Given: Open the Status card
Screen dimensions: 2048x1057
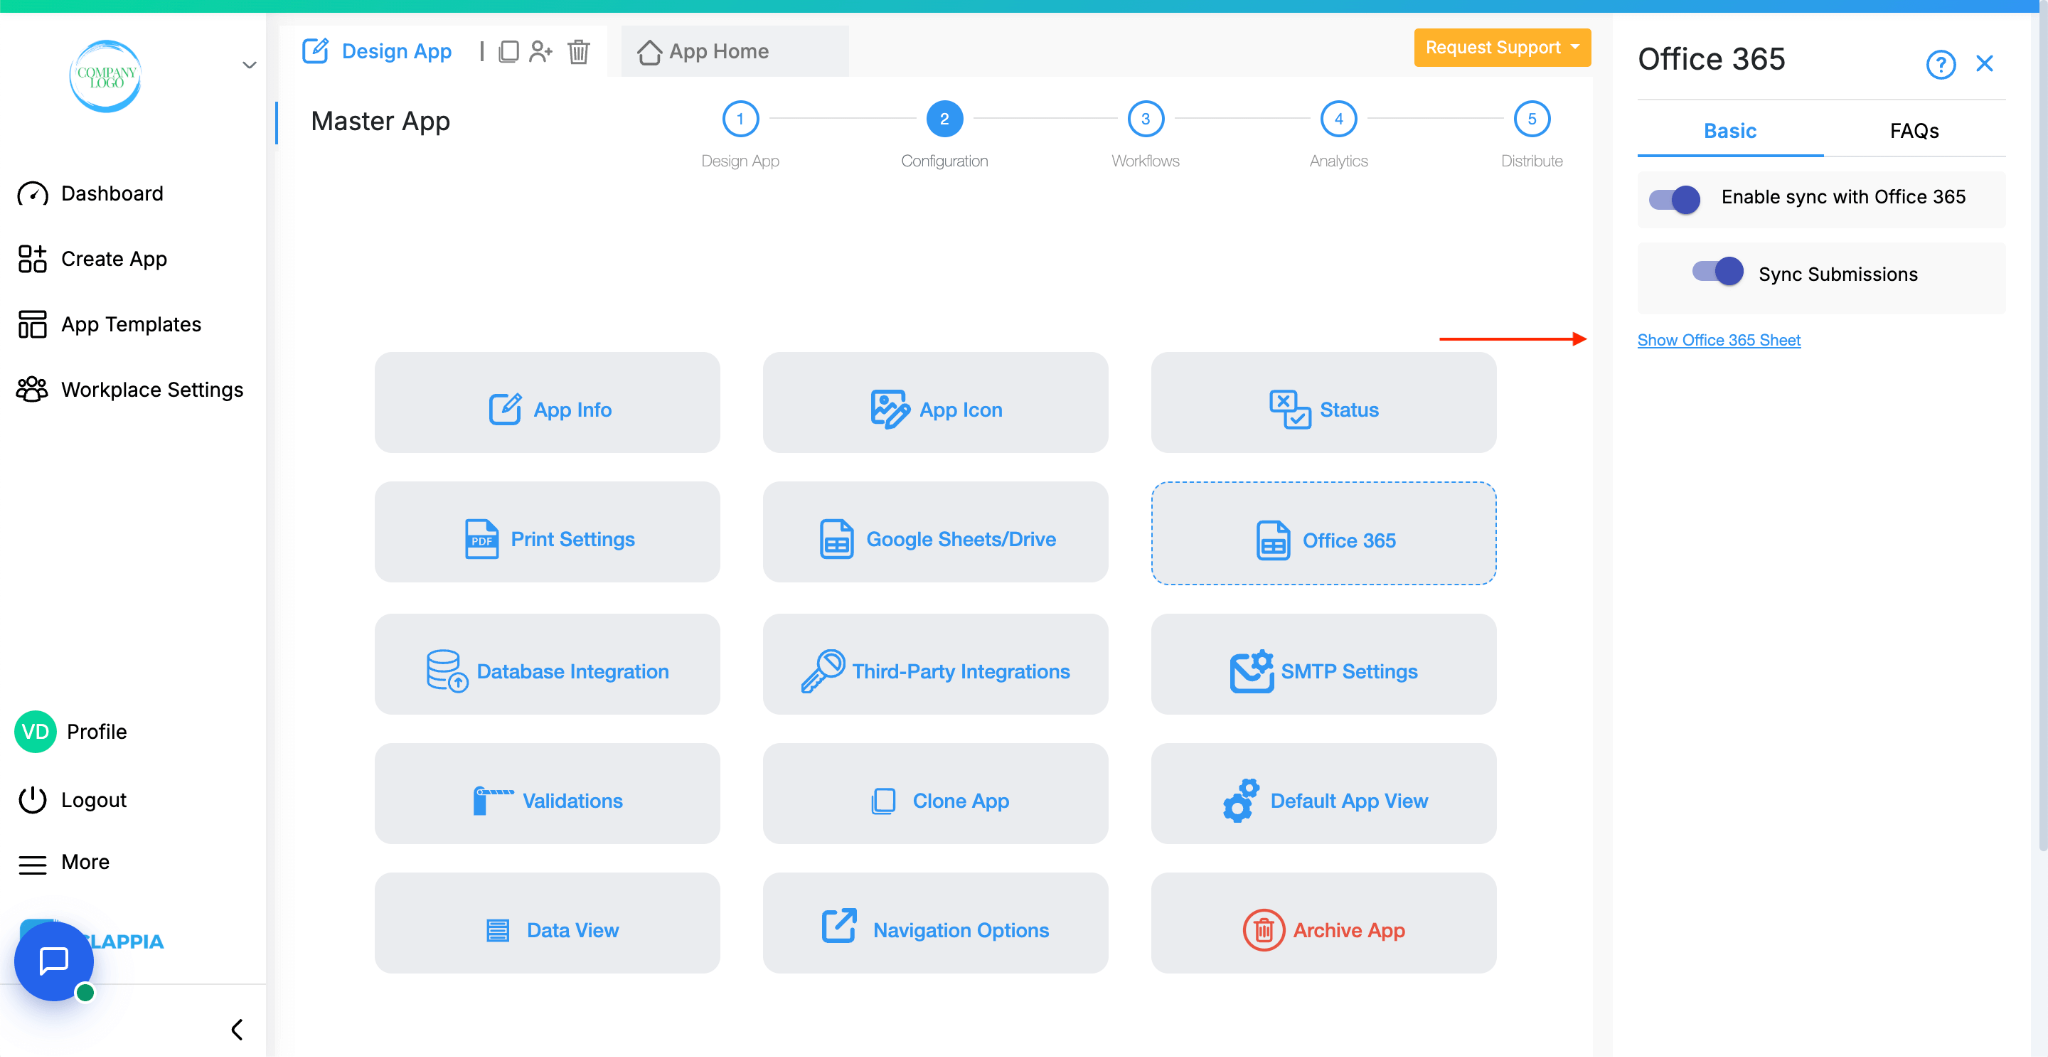Looking at the screenshot, I should tap(1323, 402).
